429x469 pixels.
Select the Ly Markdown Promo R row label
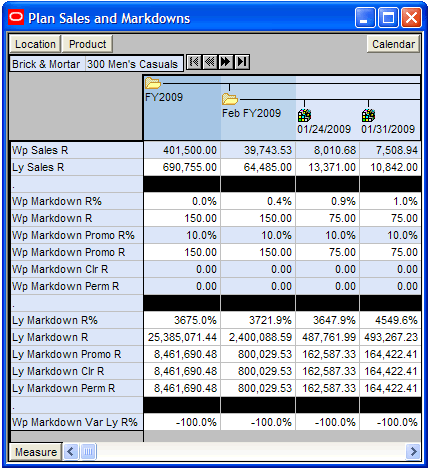click(77, 354)
